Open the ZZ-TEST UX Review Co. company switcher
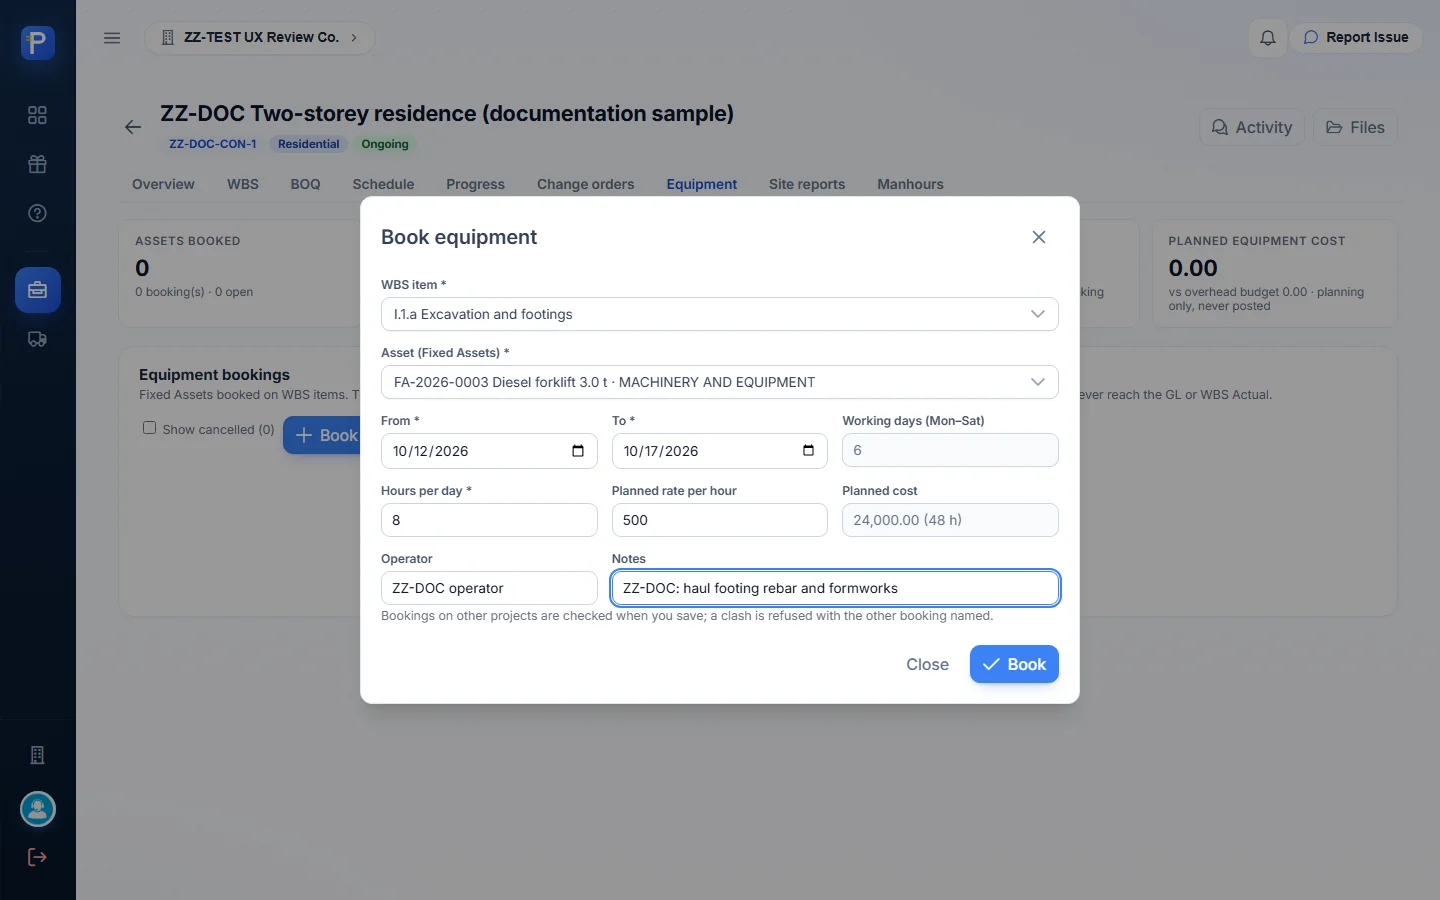This screenshot has width=1440, height=900. point(260,38)
